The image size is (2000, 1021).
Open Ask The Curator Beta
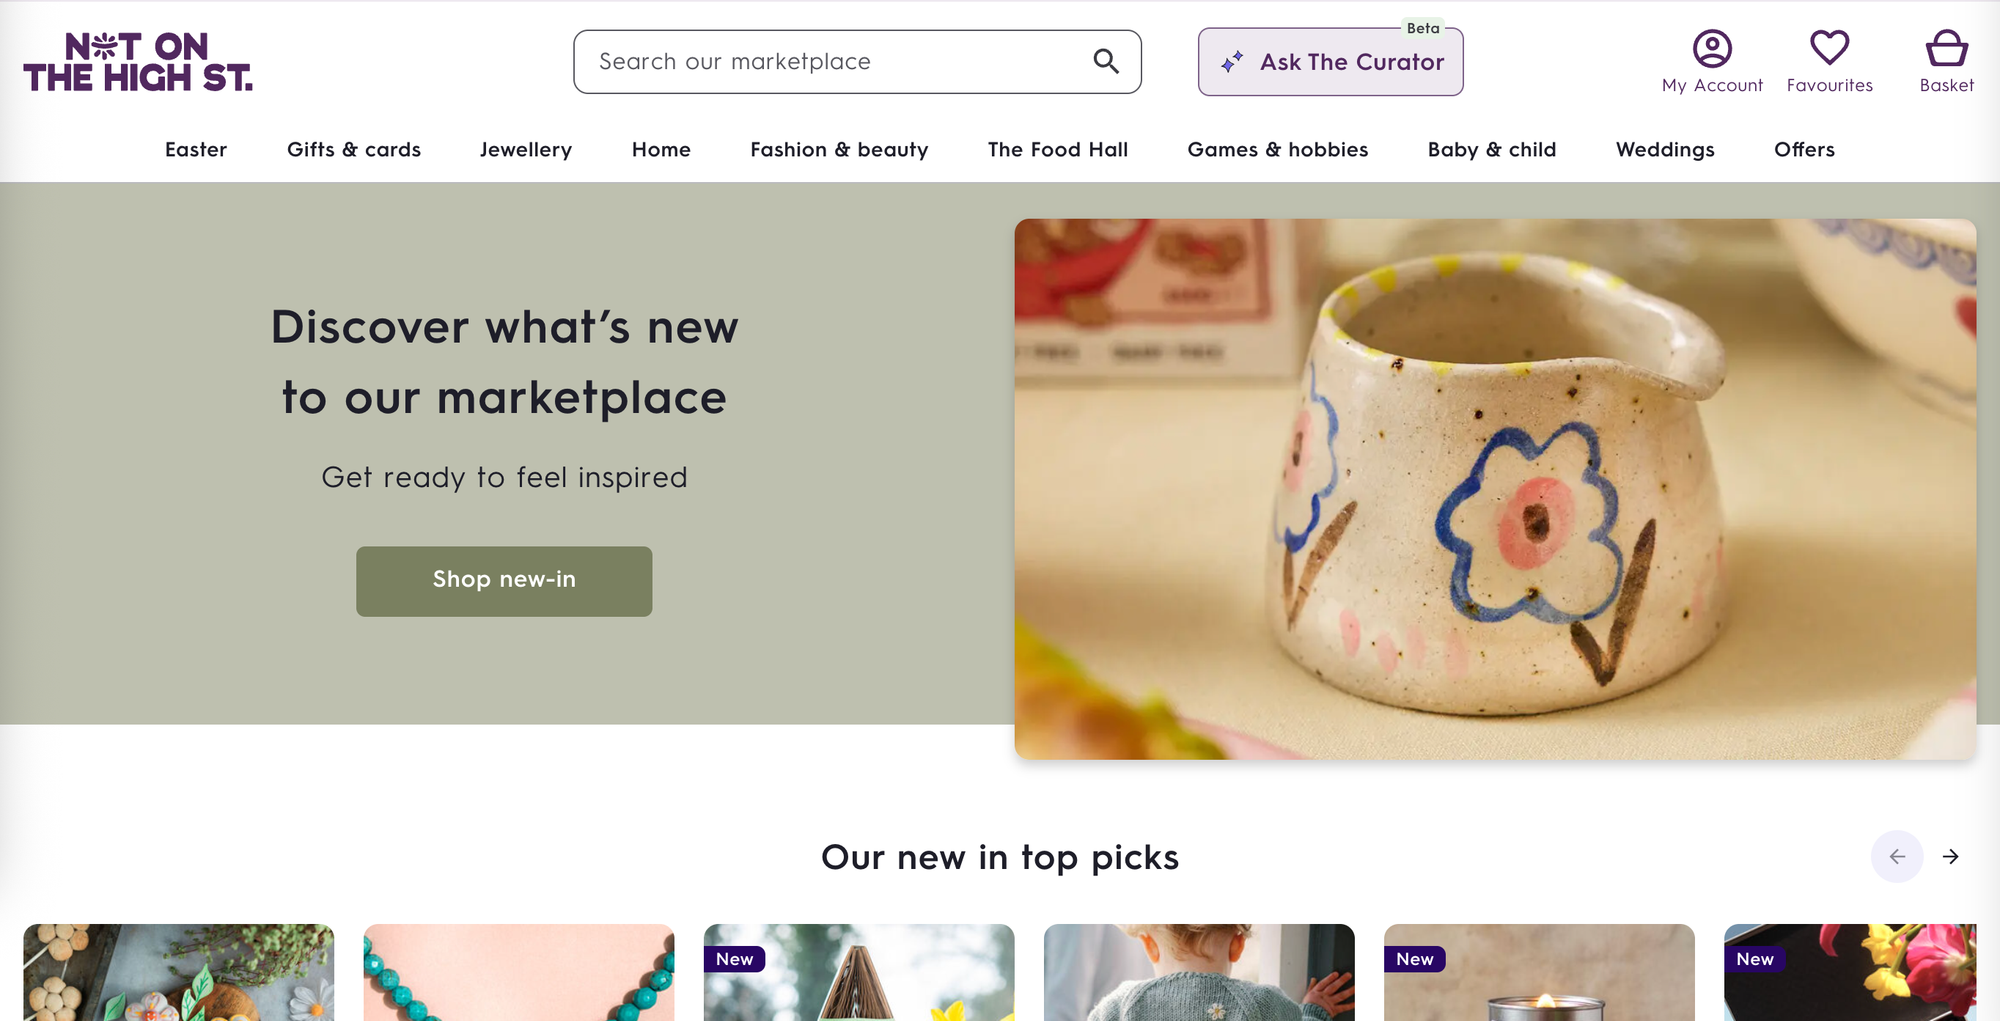[1330, 61]
